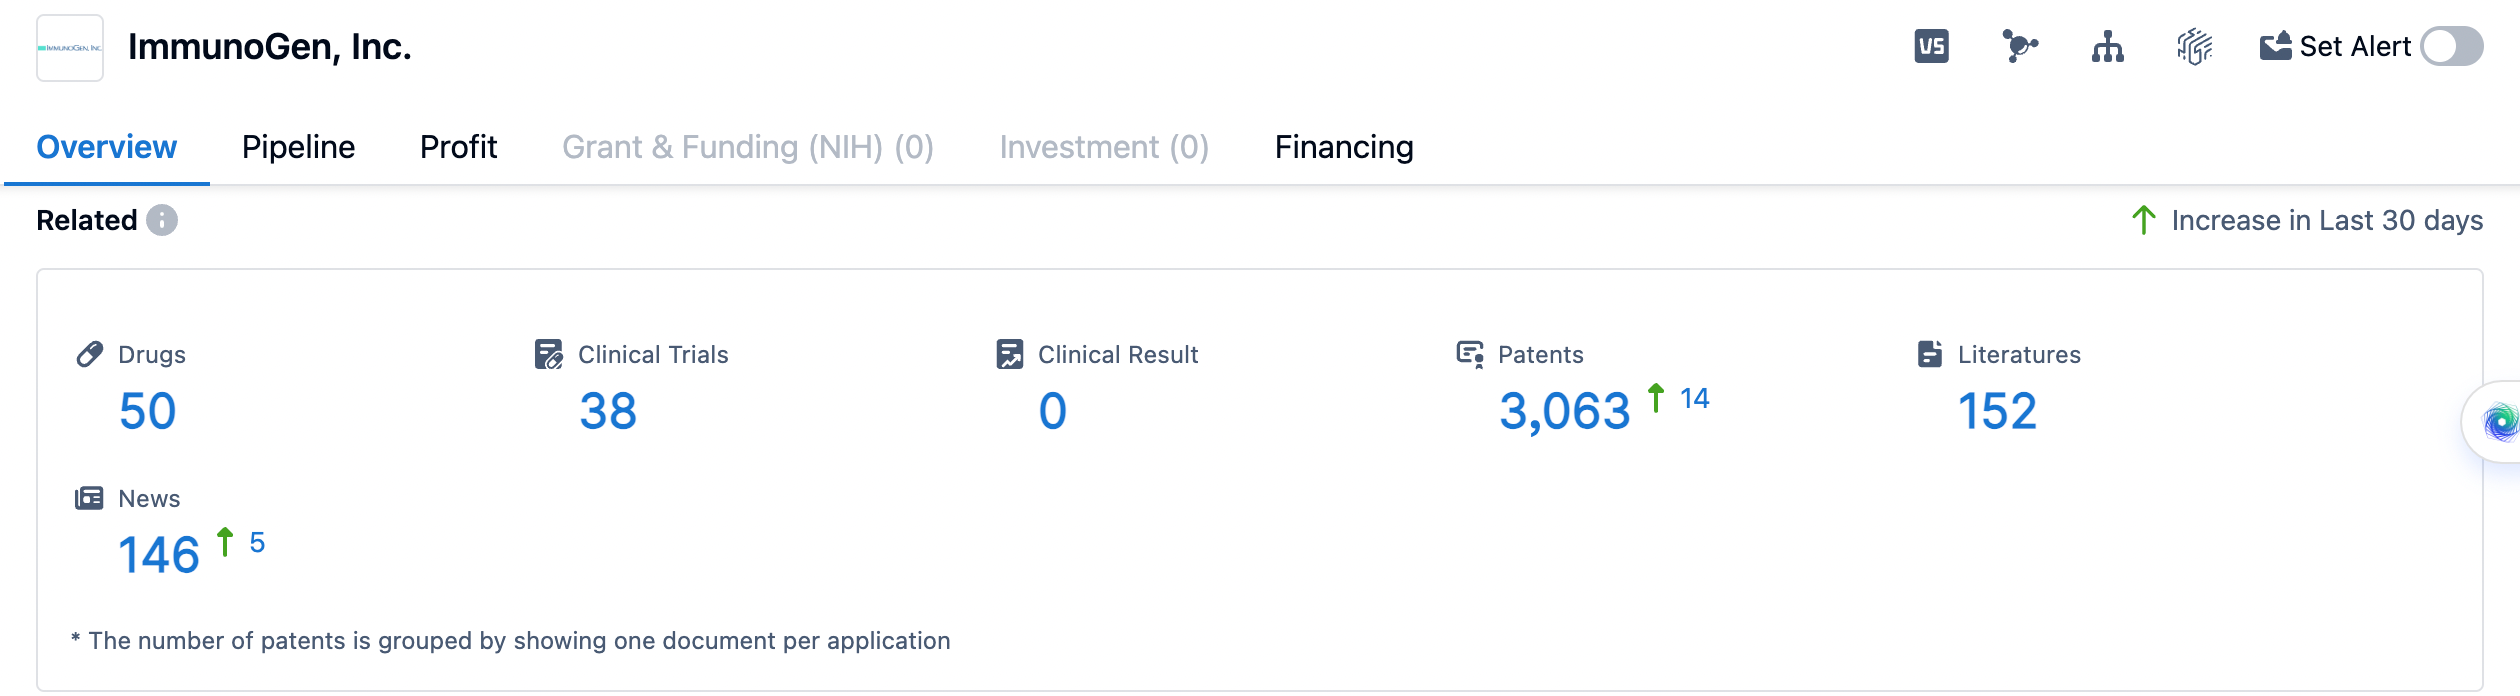Image resolution: width=2520 pixels, height=696 pixels.
Task: Click the News newspaper icon
Action: click(89, 498)
